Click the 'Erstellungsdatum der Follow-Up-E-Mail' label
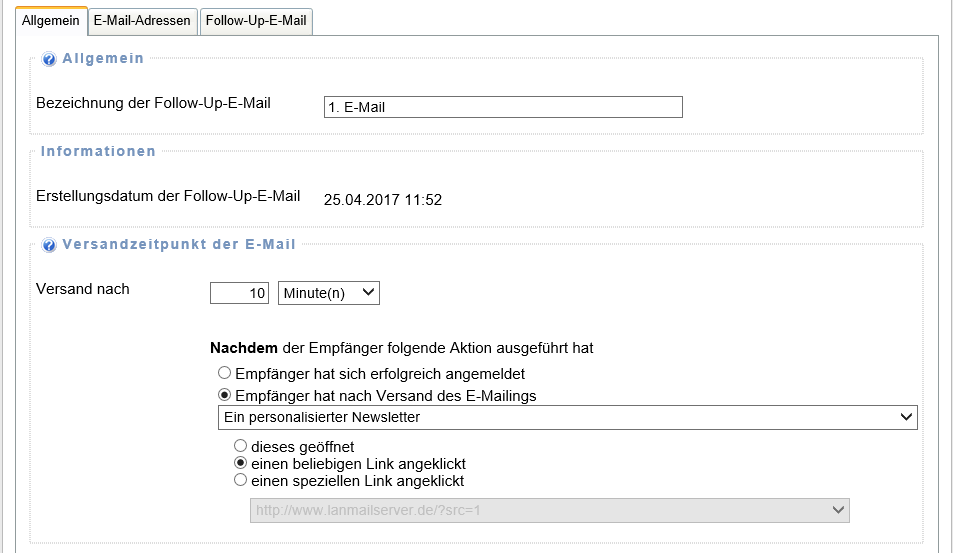 pyautogui.click(x=168, y=196)
